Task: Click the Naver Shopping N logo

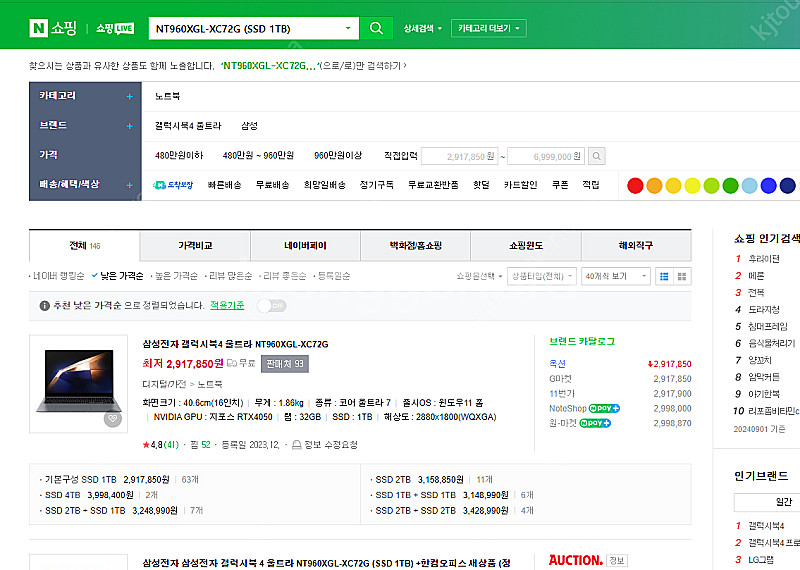Action: (39, 28)
